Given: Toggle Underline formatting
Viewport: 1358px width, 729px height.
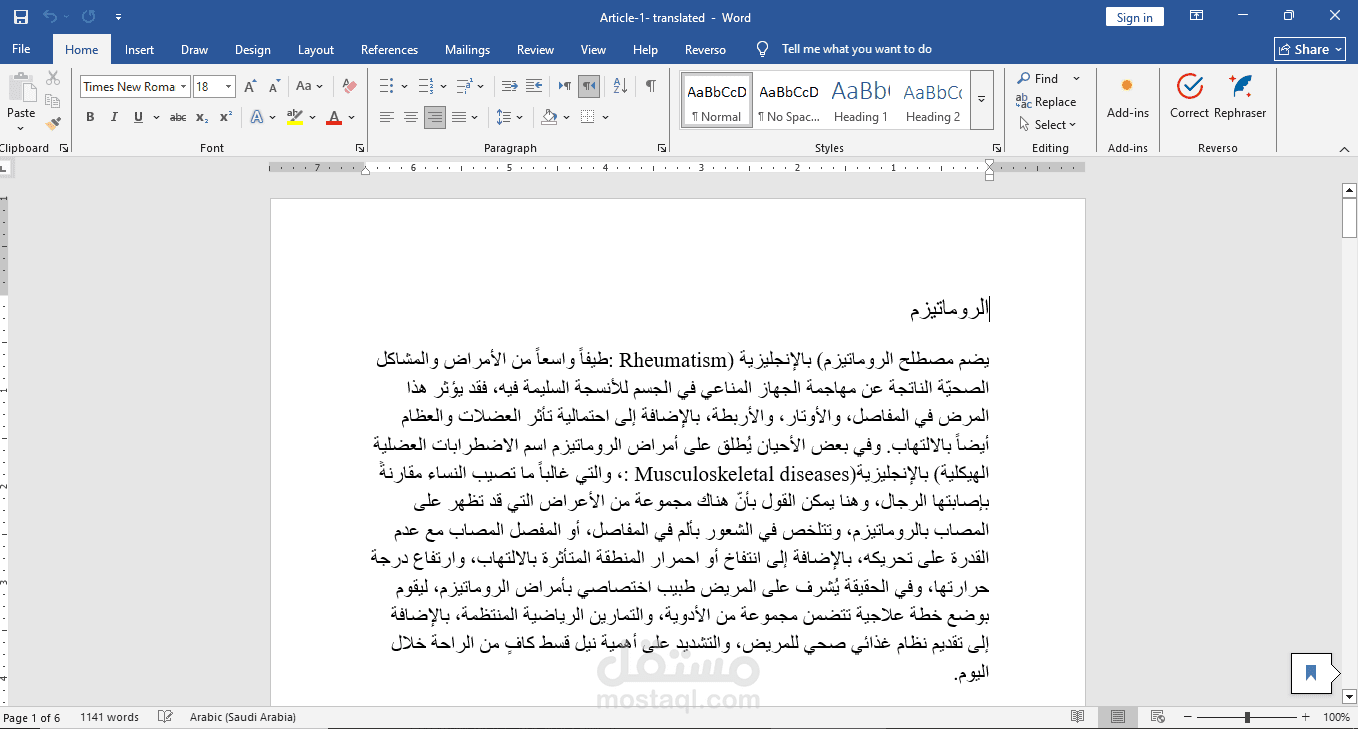Looking at the screenshot, I should click(138, 117).
